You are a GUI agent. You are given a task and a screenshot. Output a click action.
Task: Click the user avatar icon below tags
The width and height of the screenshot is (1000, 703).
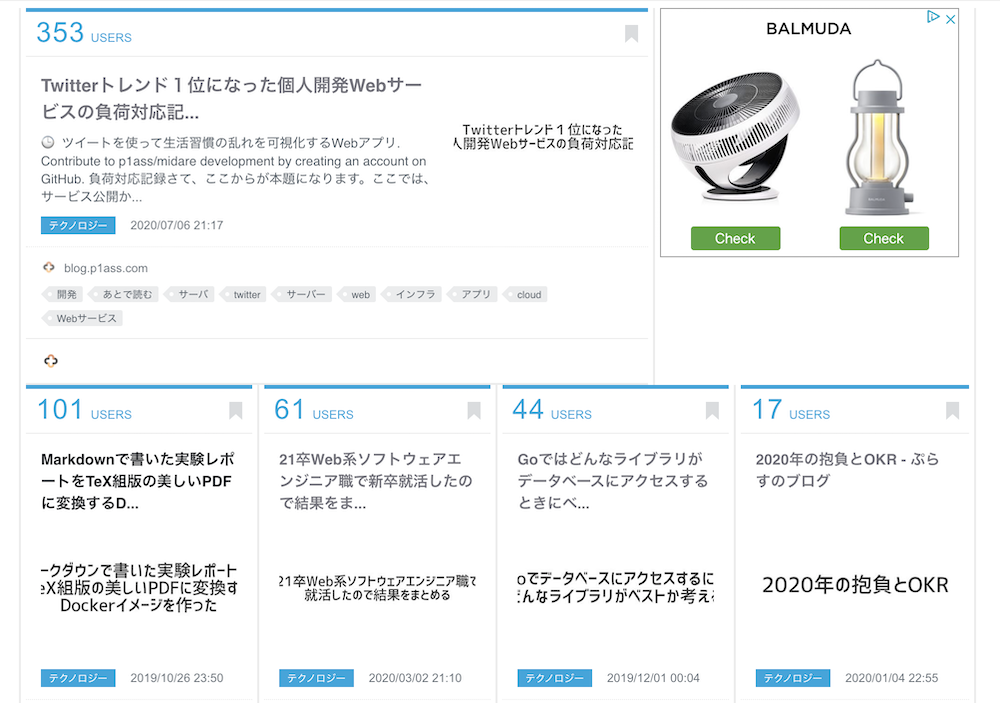pos(51,361)
